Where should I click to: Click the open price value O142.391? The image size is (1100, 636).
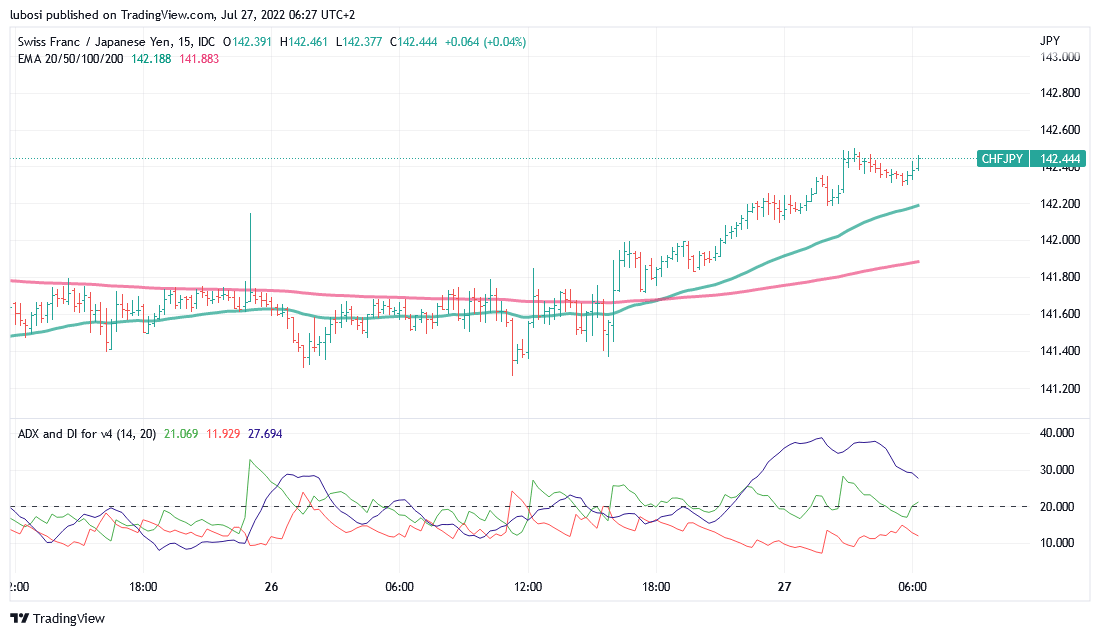click(250, 42)
